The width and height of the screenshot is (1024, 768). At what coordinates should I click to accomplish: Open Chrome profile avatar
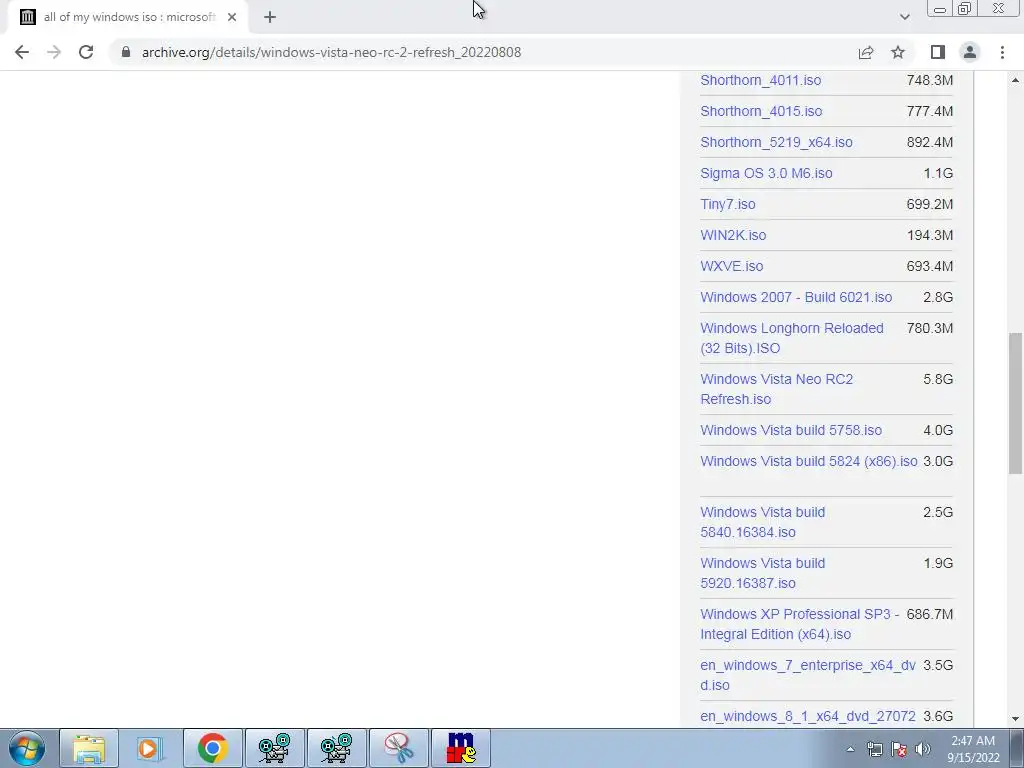pos(970,52)
